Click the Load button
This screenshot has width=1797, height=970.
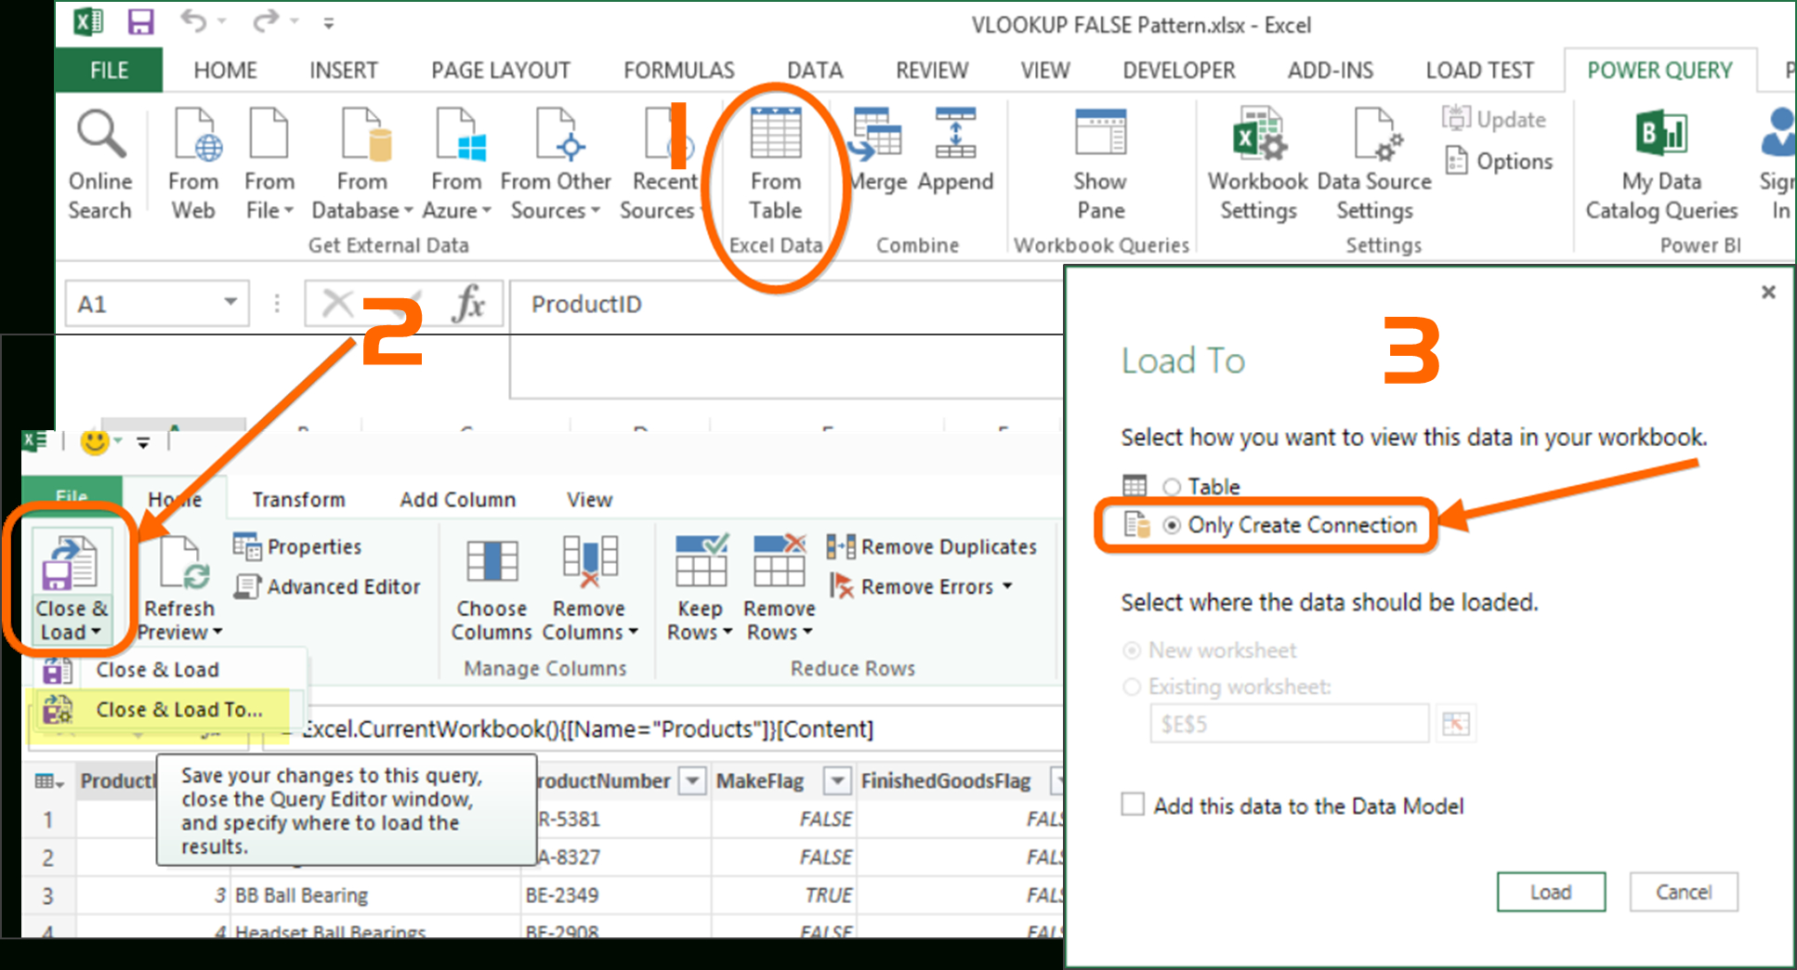(1550, 892)
